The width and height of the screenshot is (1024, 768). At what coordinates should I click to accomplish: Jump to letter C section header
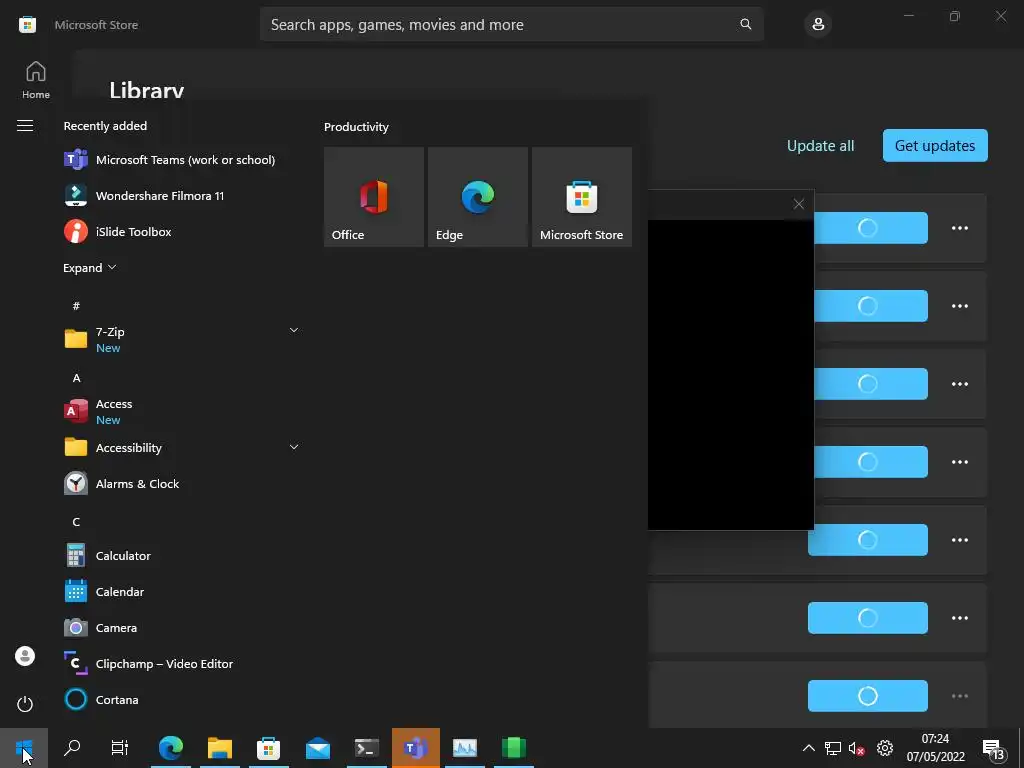click(76, 522)
